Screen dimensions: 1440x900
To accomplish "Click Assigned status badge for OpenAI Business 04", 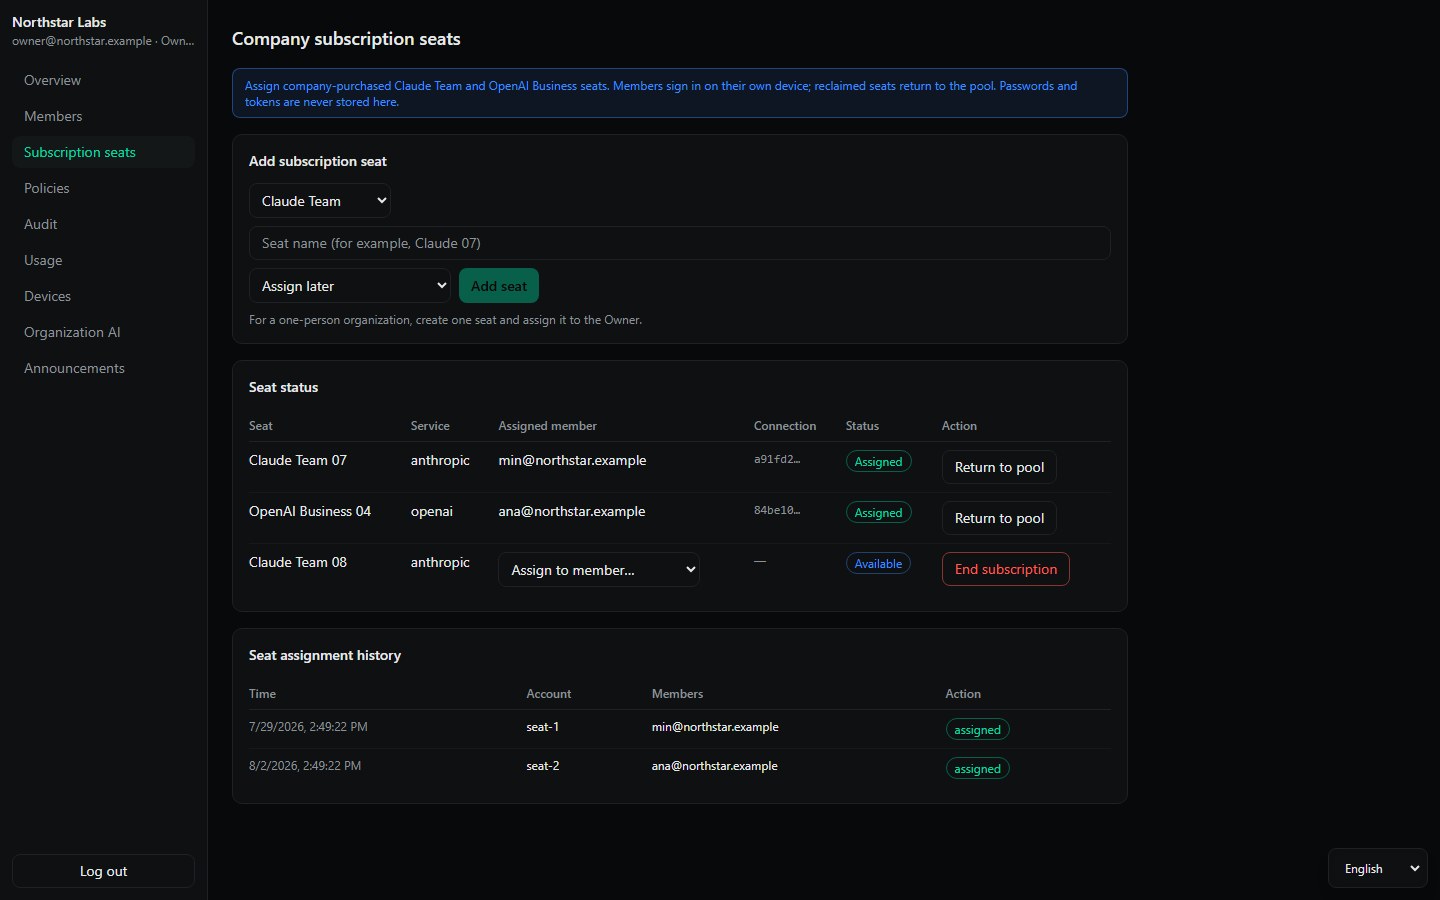I will [878, 513].
